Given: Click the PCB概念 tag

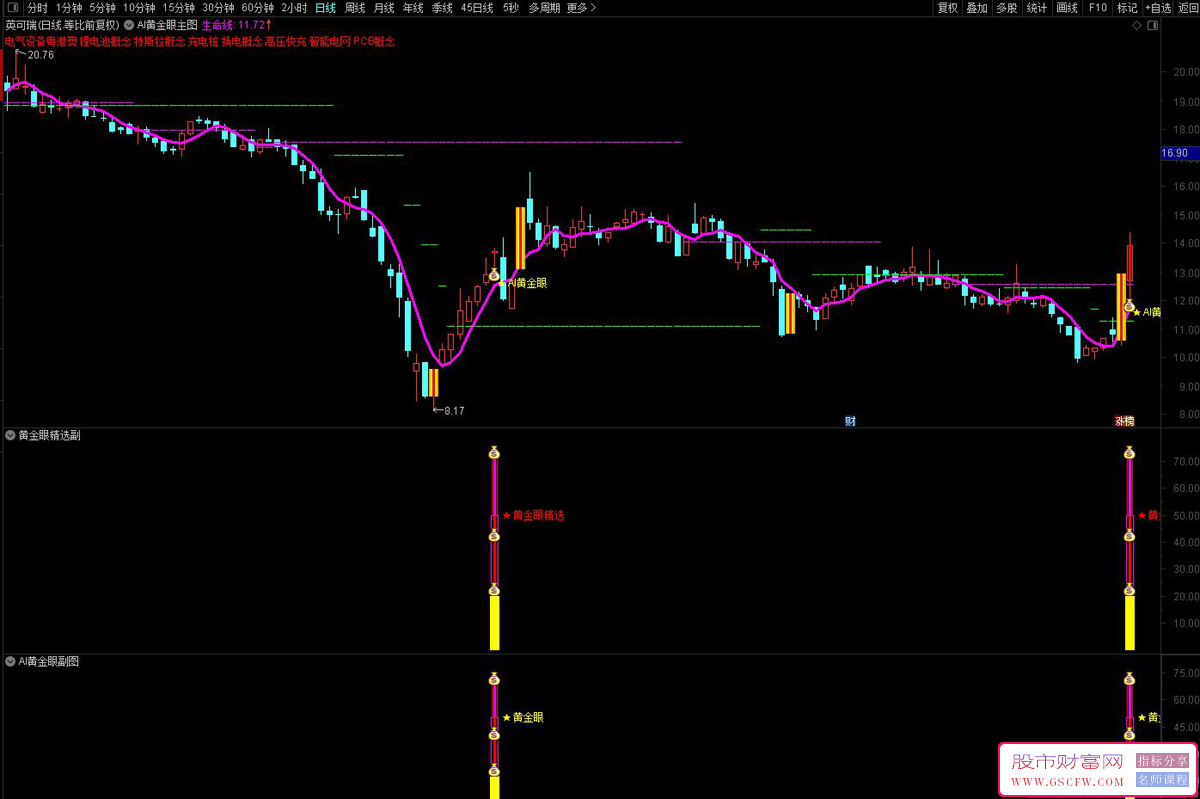Looking at the screenshot, I should (x=375, y=42).
